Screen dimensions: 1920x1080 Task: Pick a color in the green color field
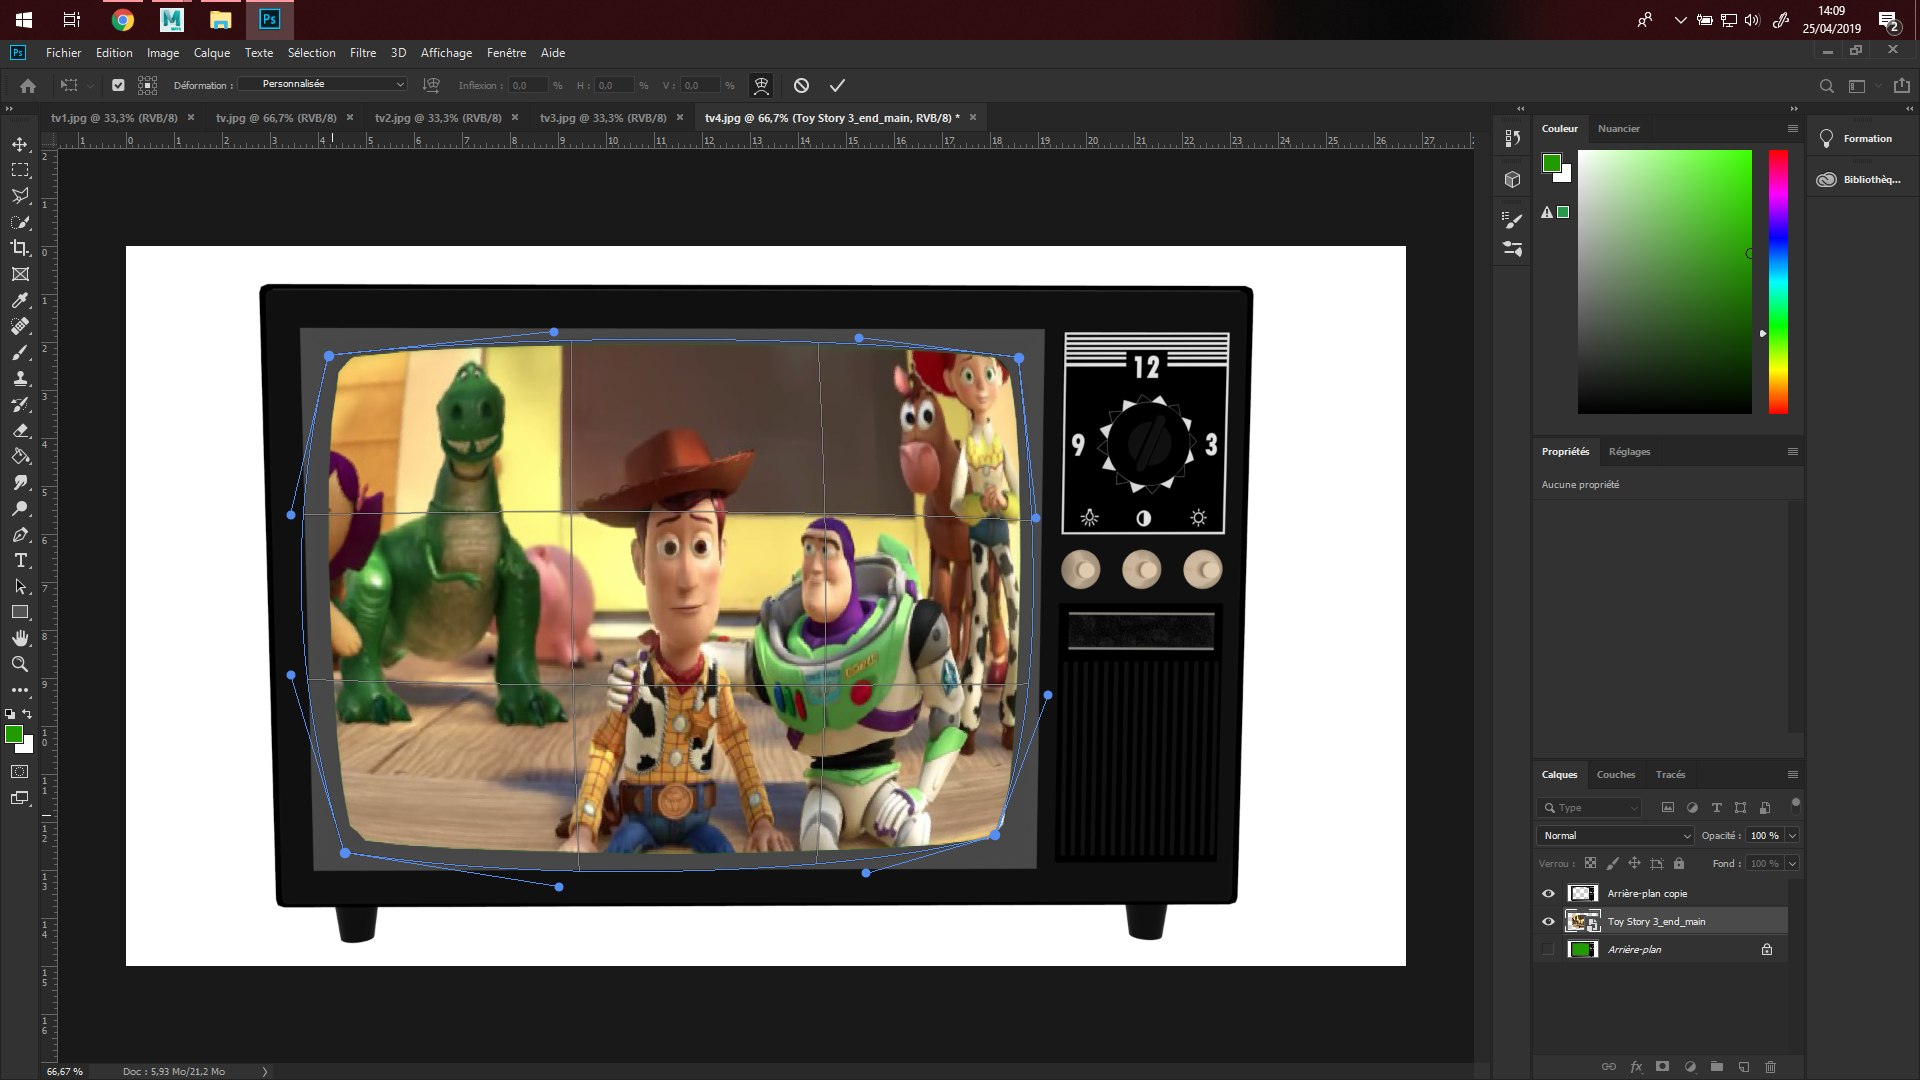click(x=1665, y=282)
